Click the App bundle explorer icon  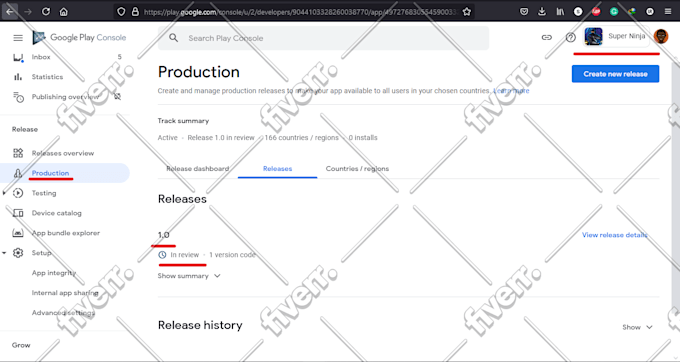(x=18, y=233)
